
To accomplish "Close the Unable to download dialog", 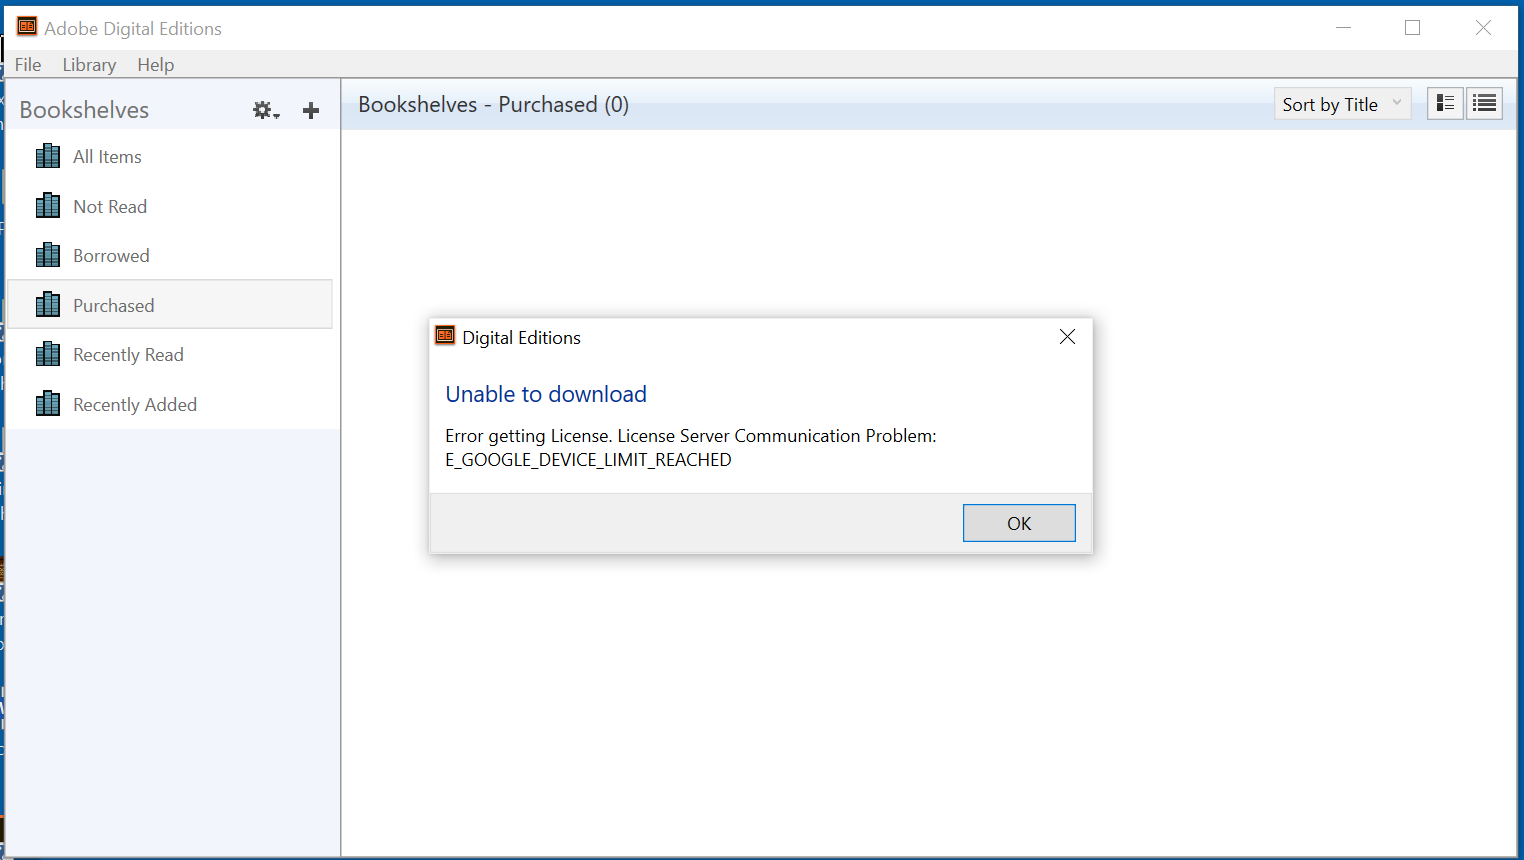I will coord(1066,336).
